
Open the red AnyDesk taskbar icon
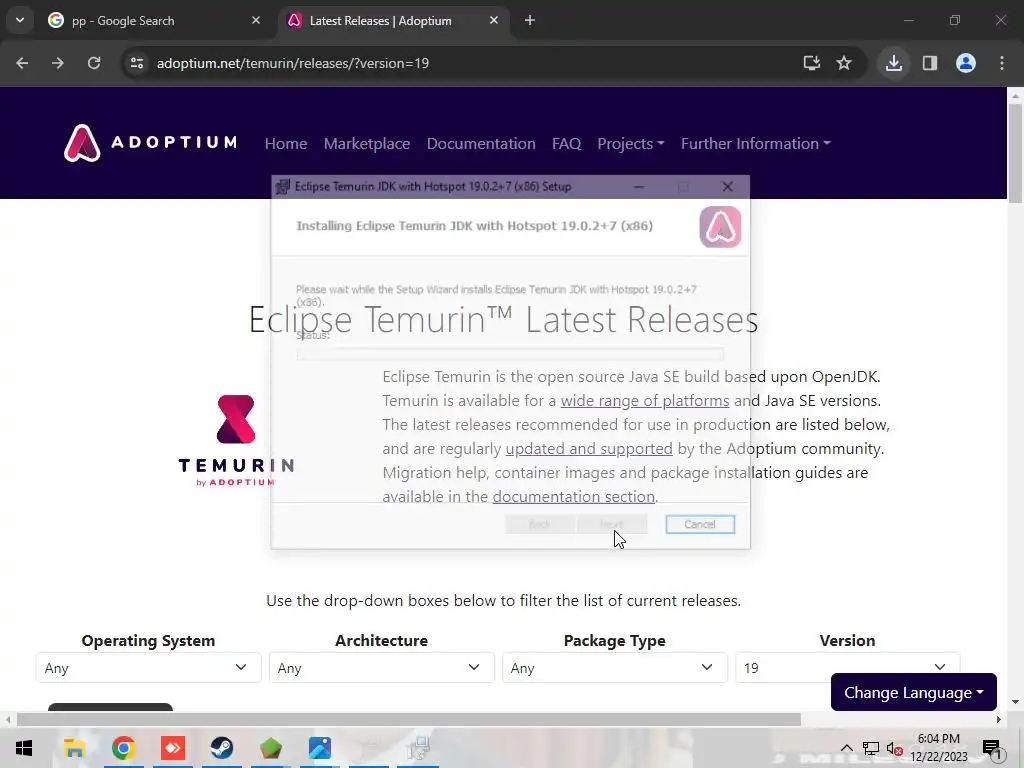coord(172,748)
